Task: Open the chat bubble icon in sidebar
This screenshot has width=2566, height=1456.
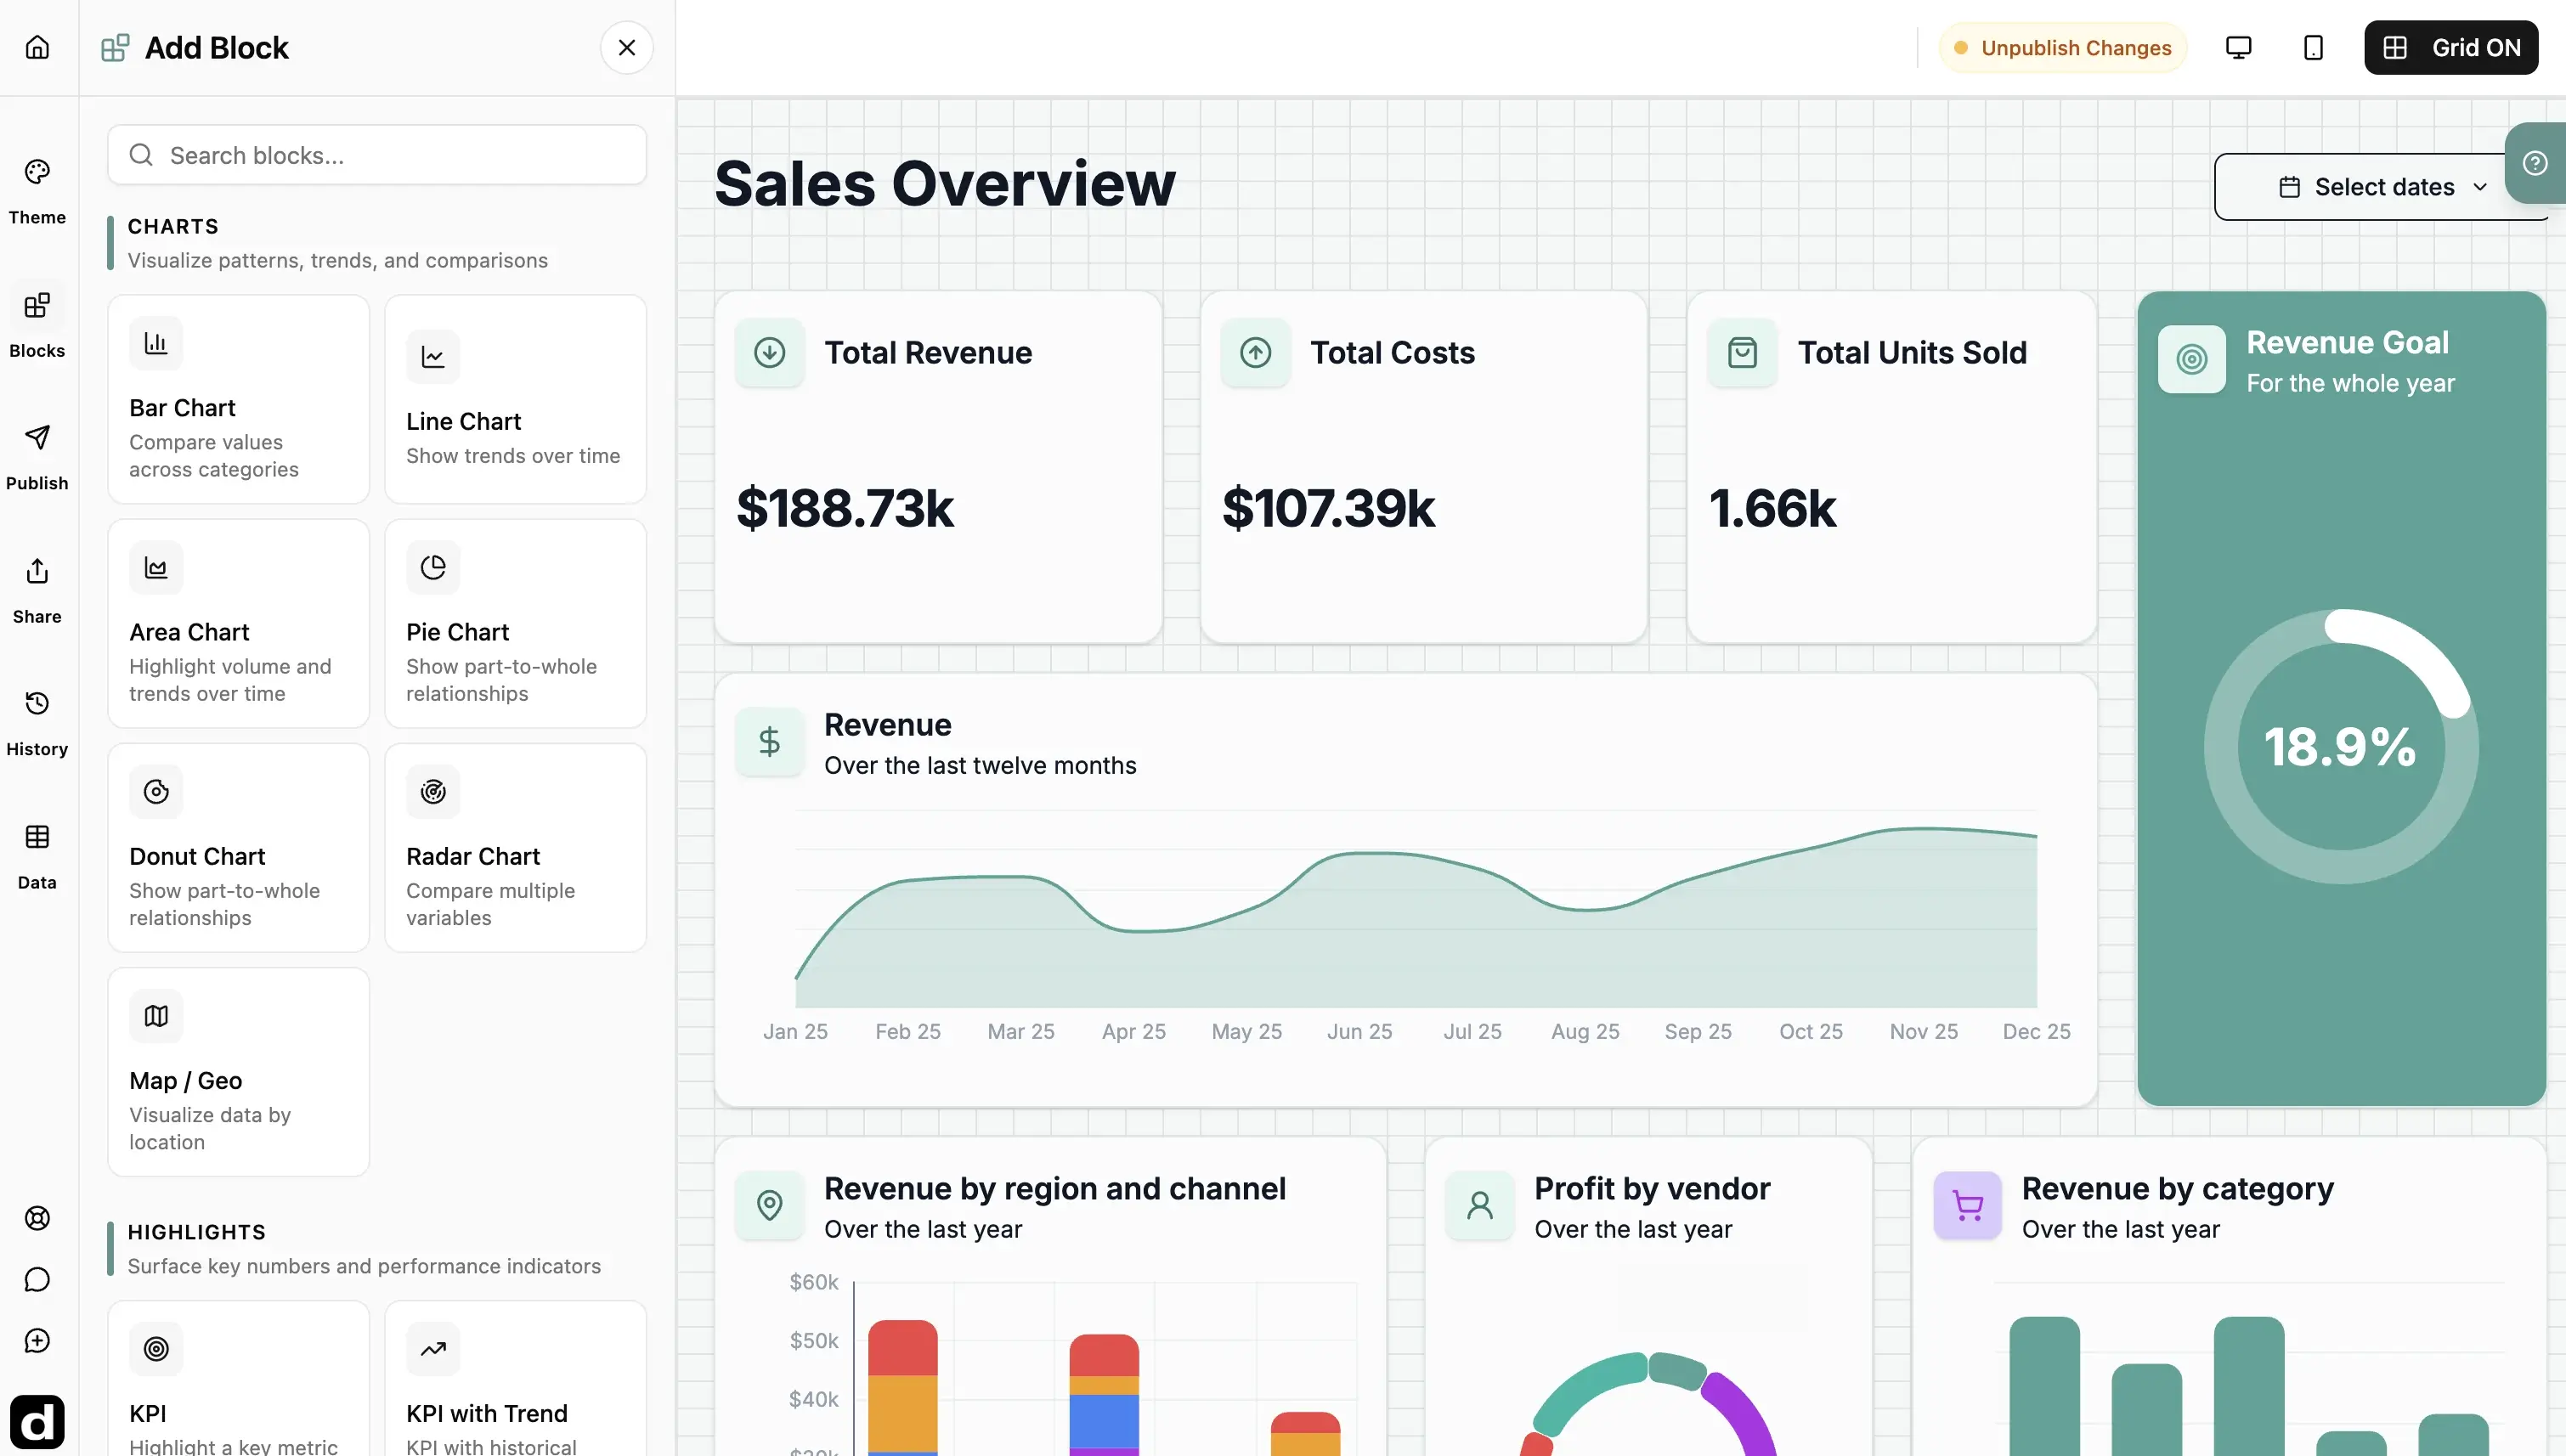Action: [x=37, y=1280]
